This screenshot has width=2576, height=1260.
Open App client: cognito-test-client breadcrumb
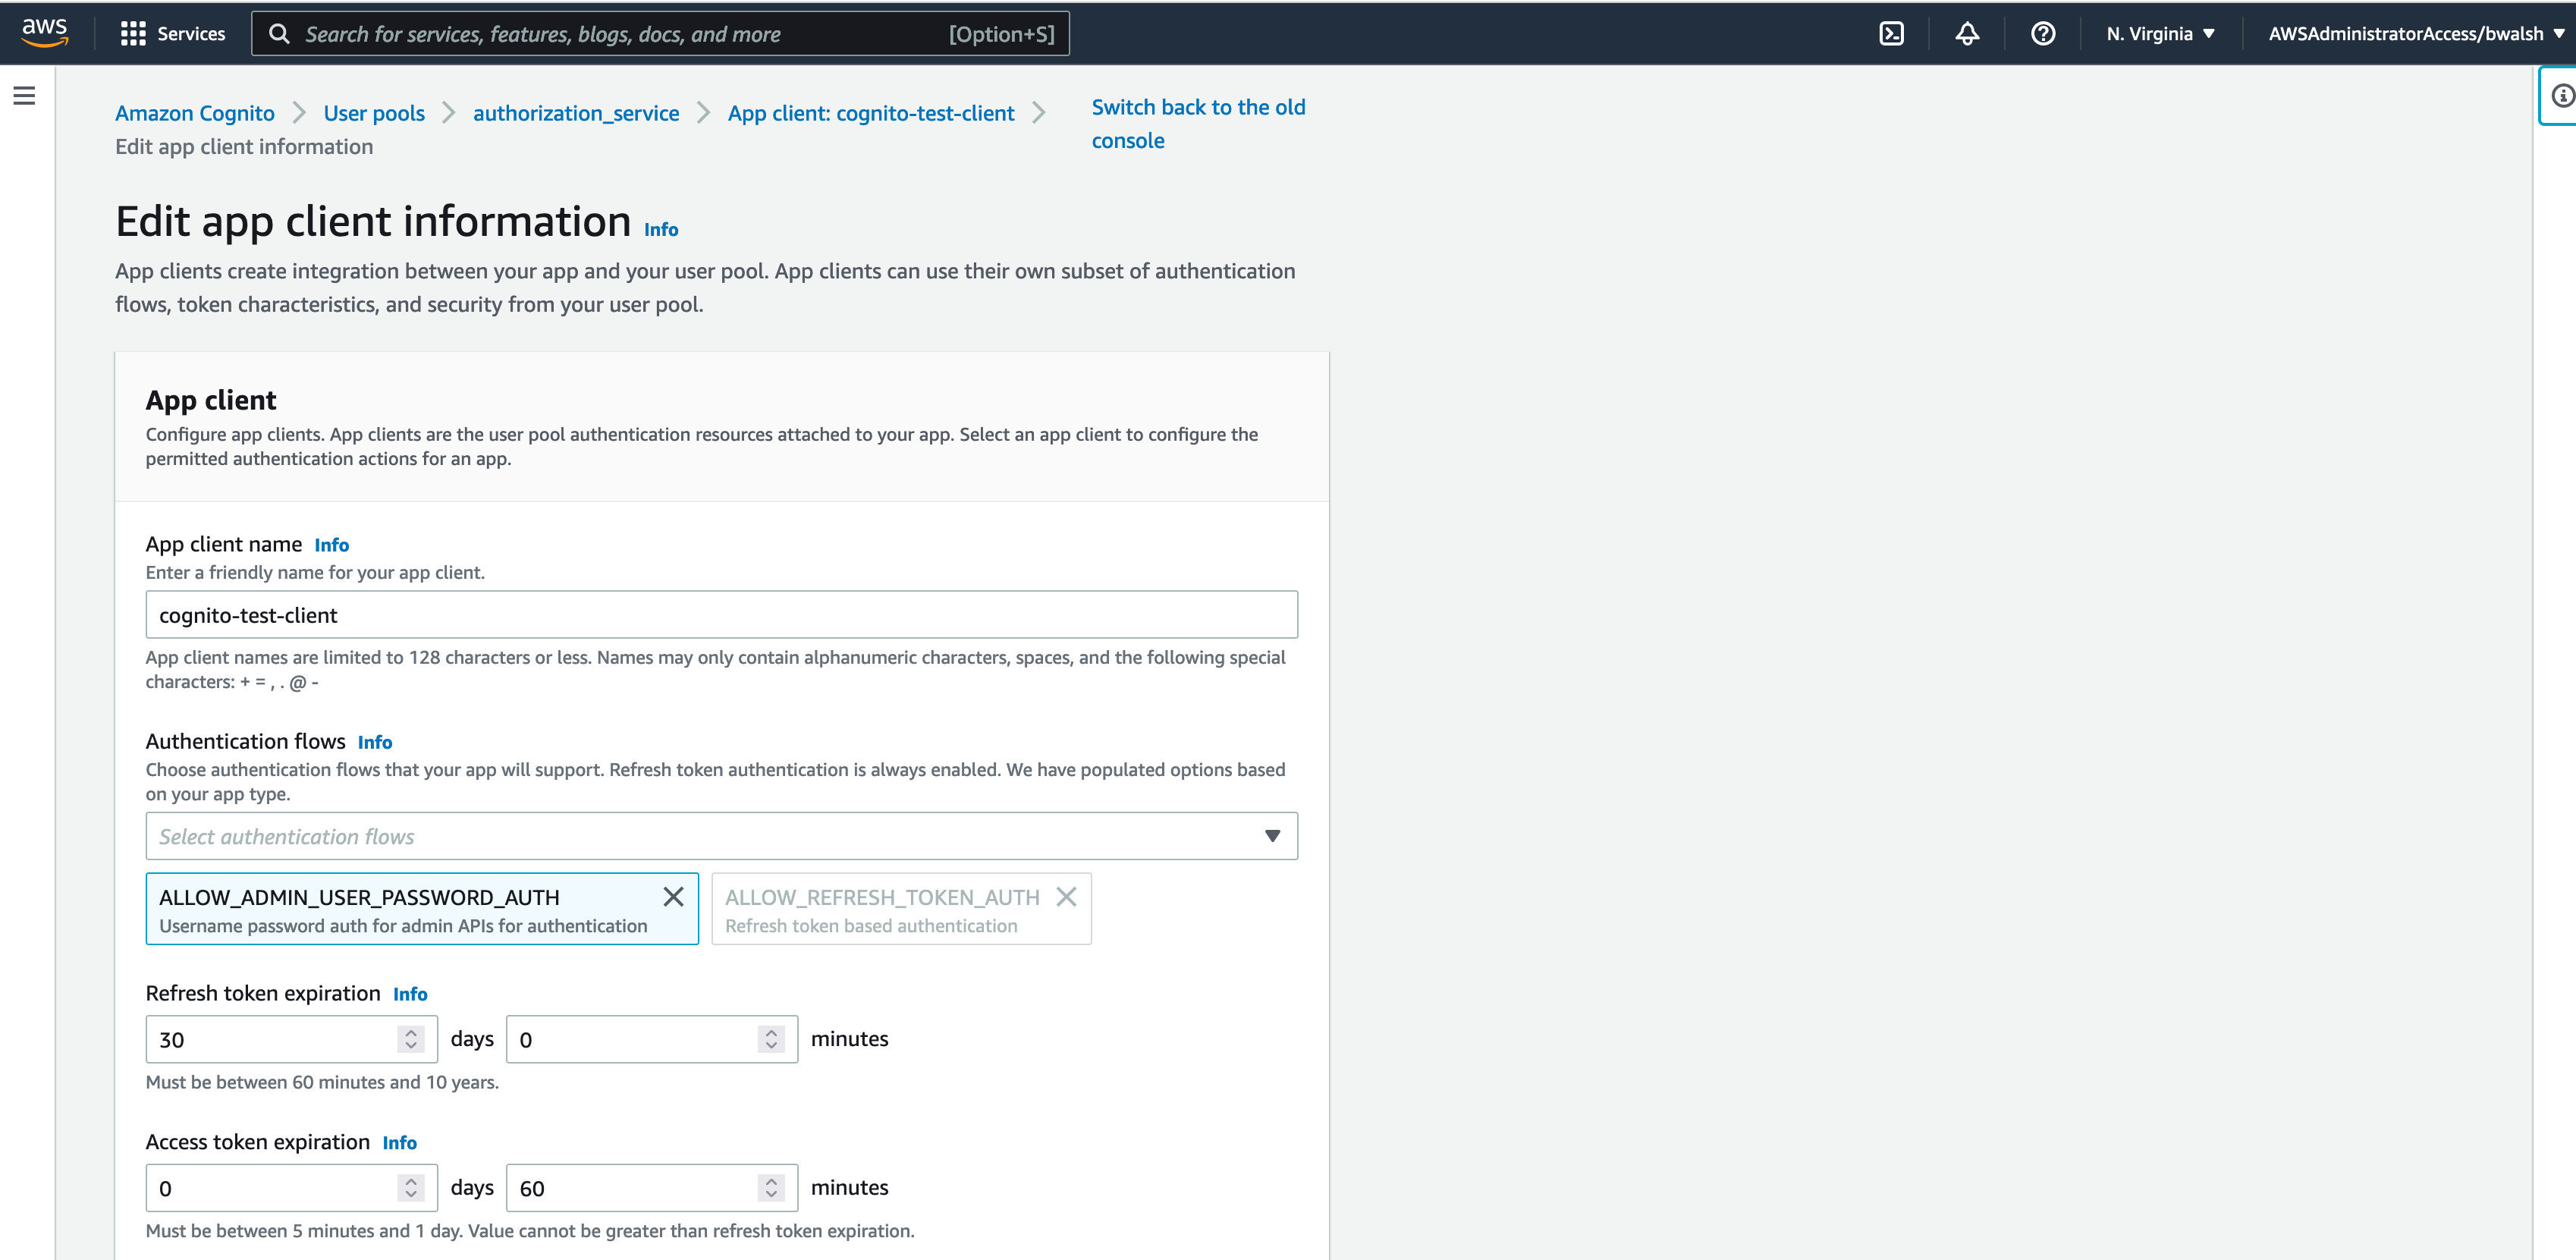pos(871,113)
